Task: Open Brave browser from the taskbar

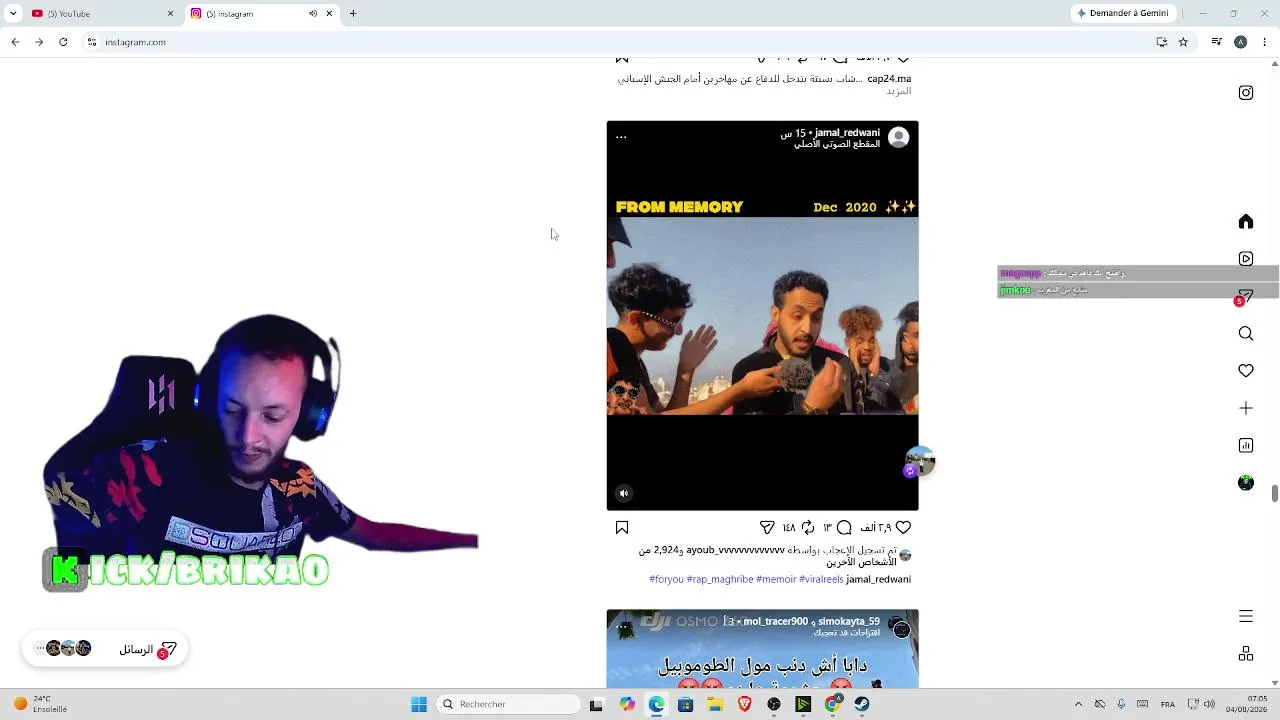Action: [x=744, y=704]
